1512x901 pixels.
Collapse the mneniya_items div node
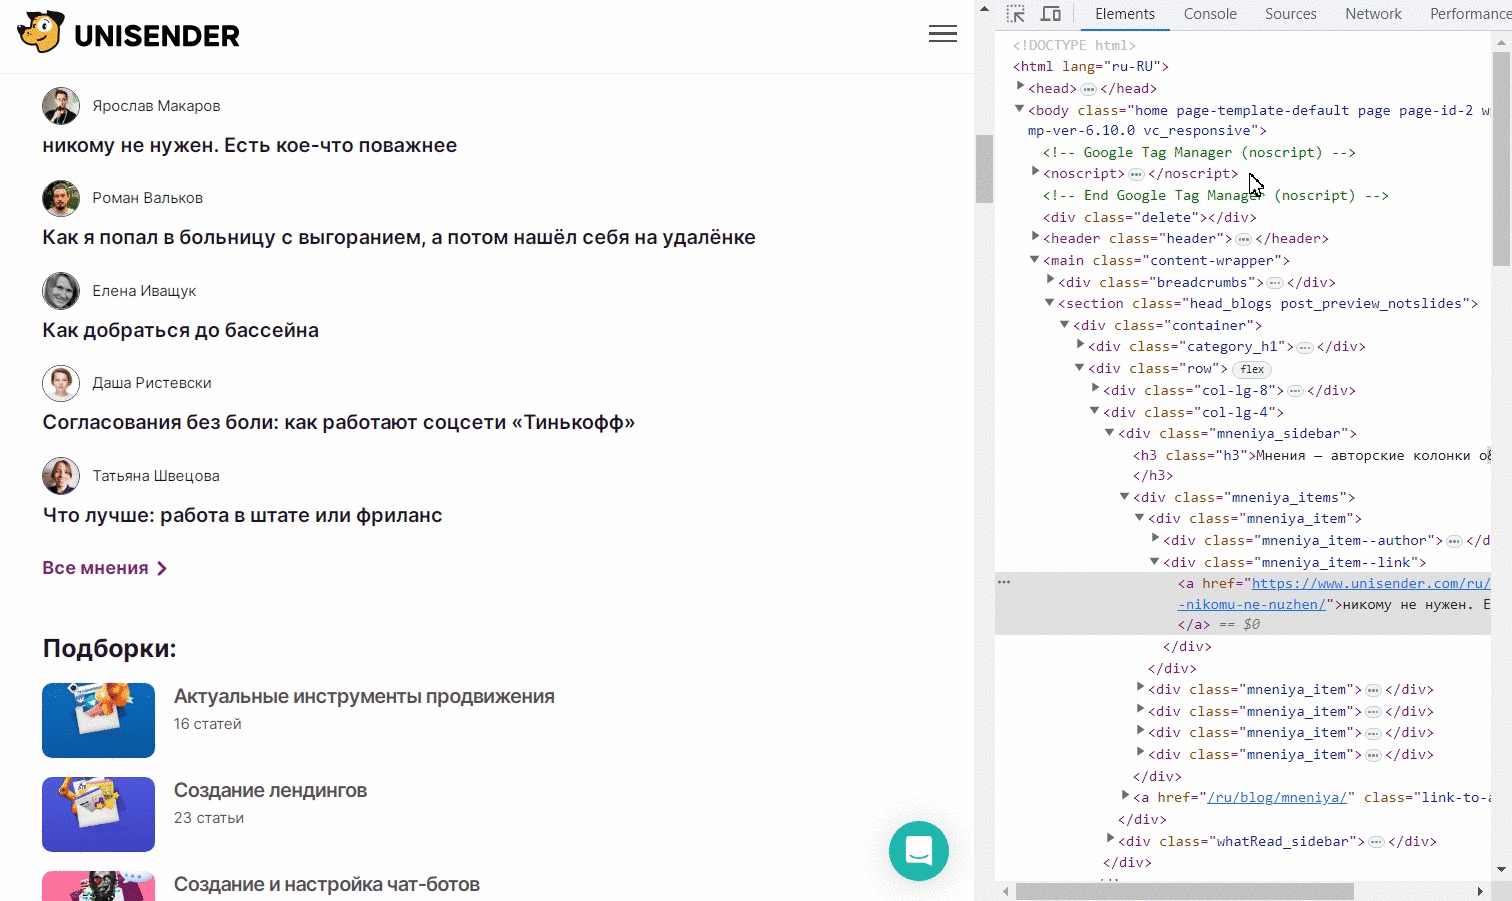(1125, 496)
